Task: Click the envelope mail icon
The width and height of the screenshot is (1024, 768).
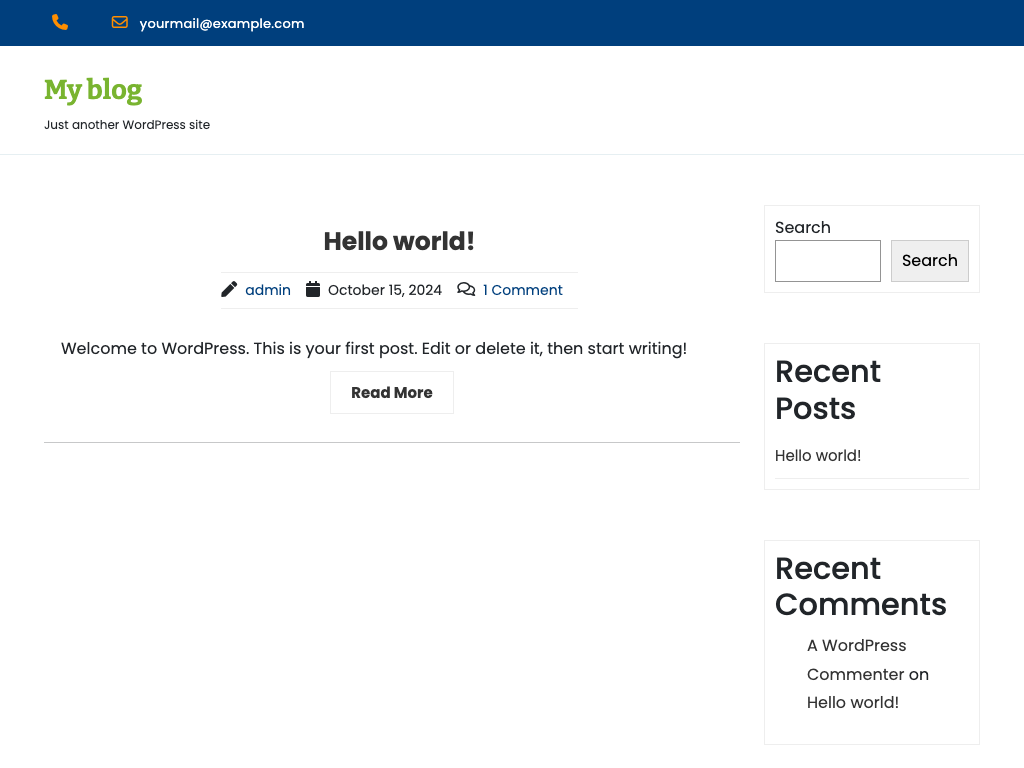Action: point(120,23)
